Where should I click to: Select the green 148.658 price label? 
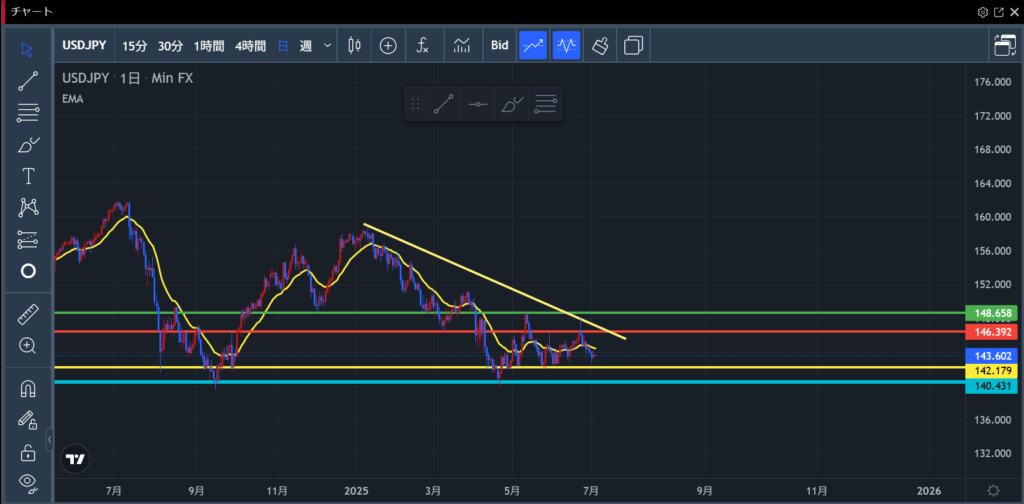coord(993,313)
